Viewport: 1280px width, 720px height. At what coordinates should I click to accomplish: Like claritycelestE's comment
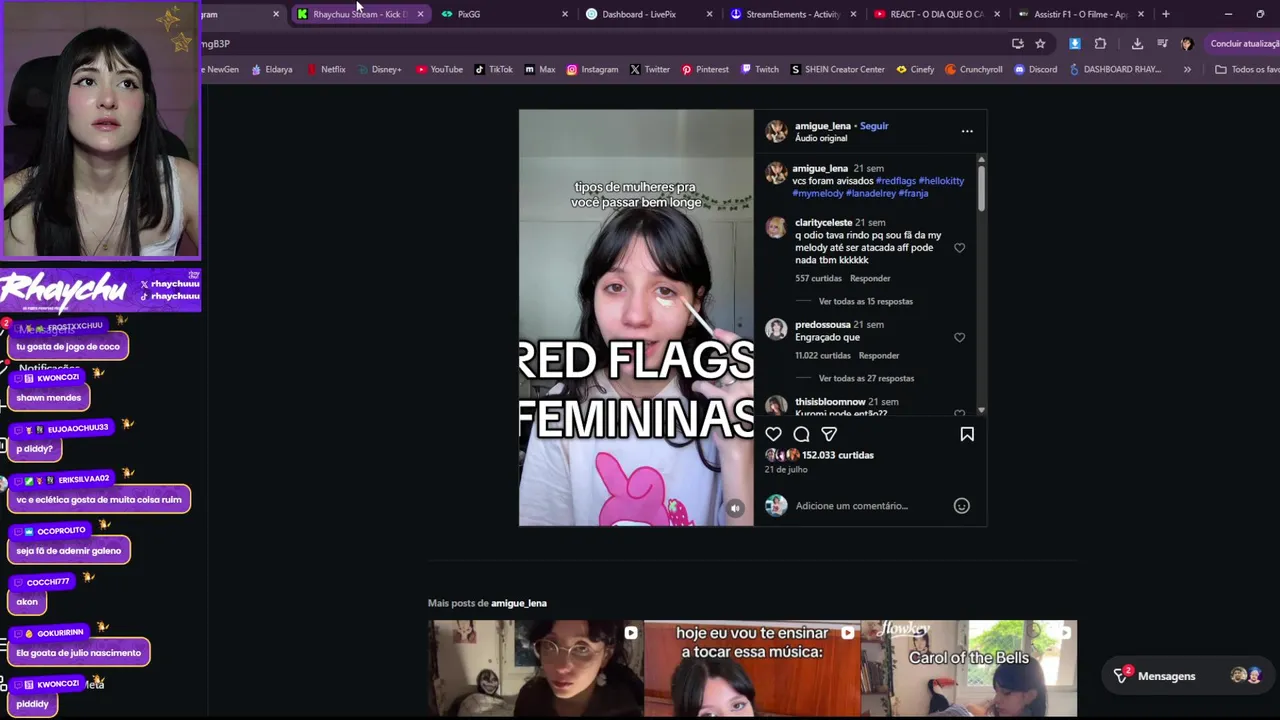point(959,248)
